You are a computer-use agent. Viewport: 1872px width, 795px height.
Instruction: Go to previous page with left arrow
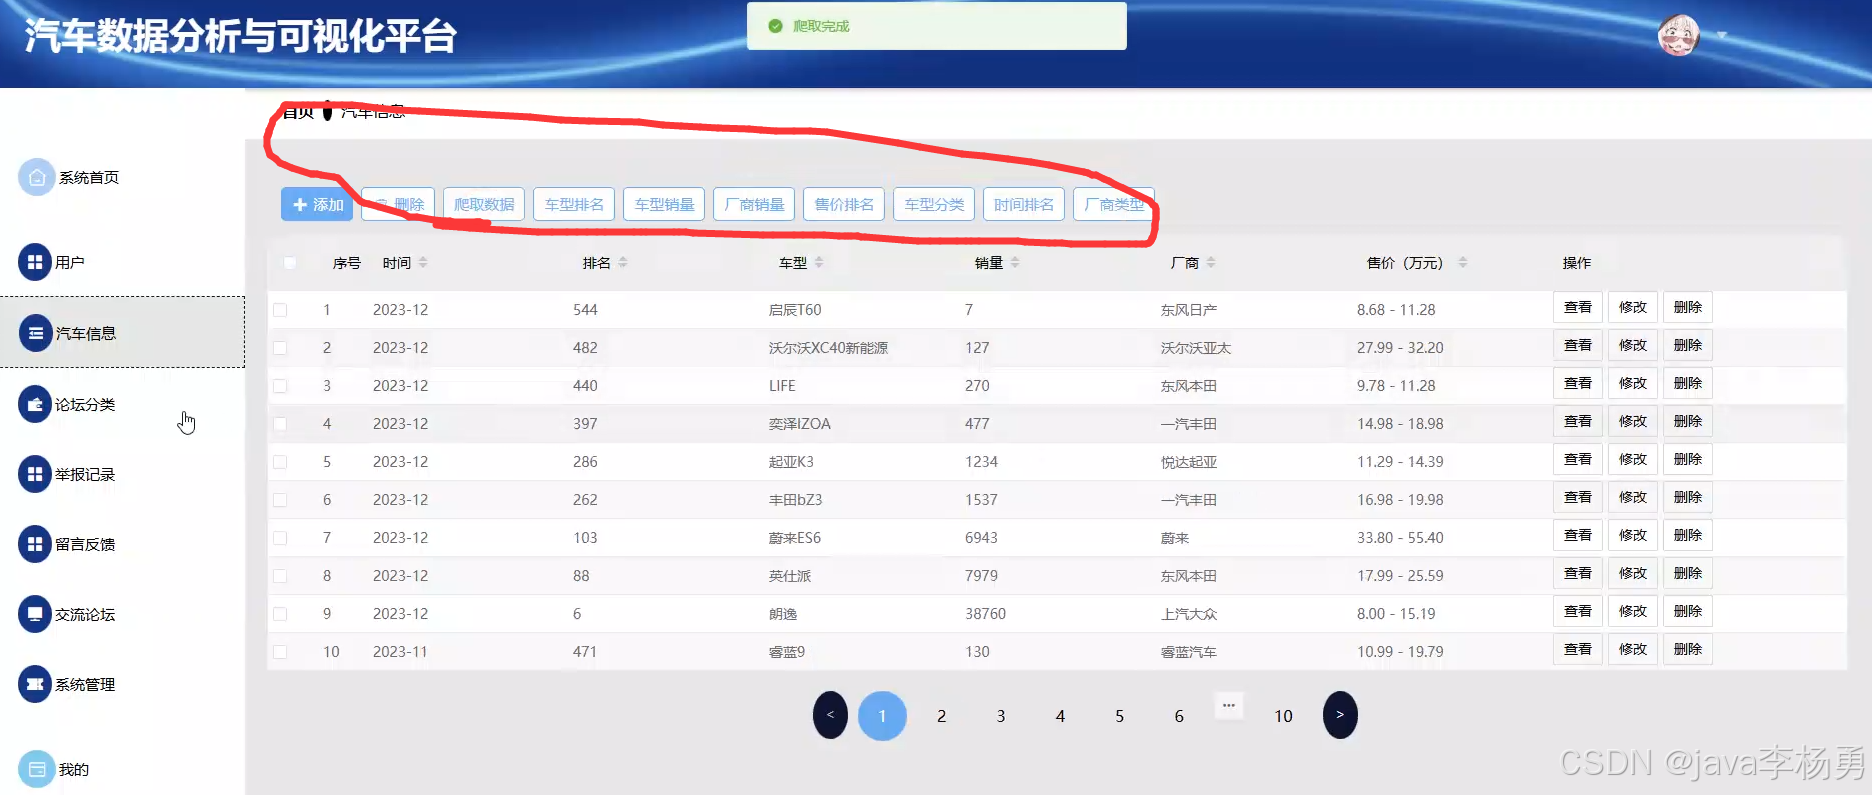(x=830, y=715)
